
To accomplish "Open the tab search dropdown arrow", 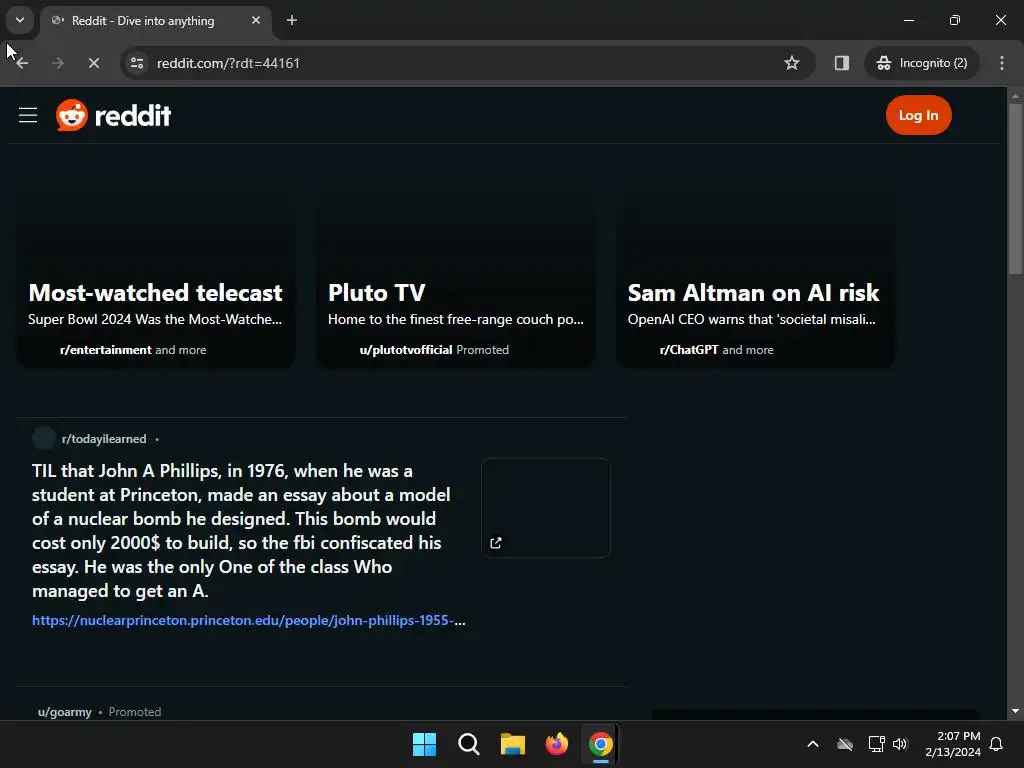I will click(x=20, y=20).
